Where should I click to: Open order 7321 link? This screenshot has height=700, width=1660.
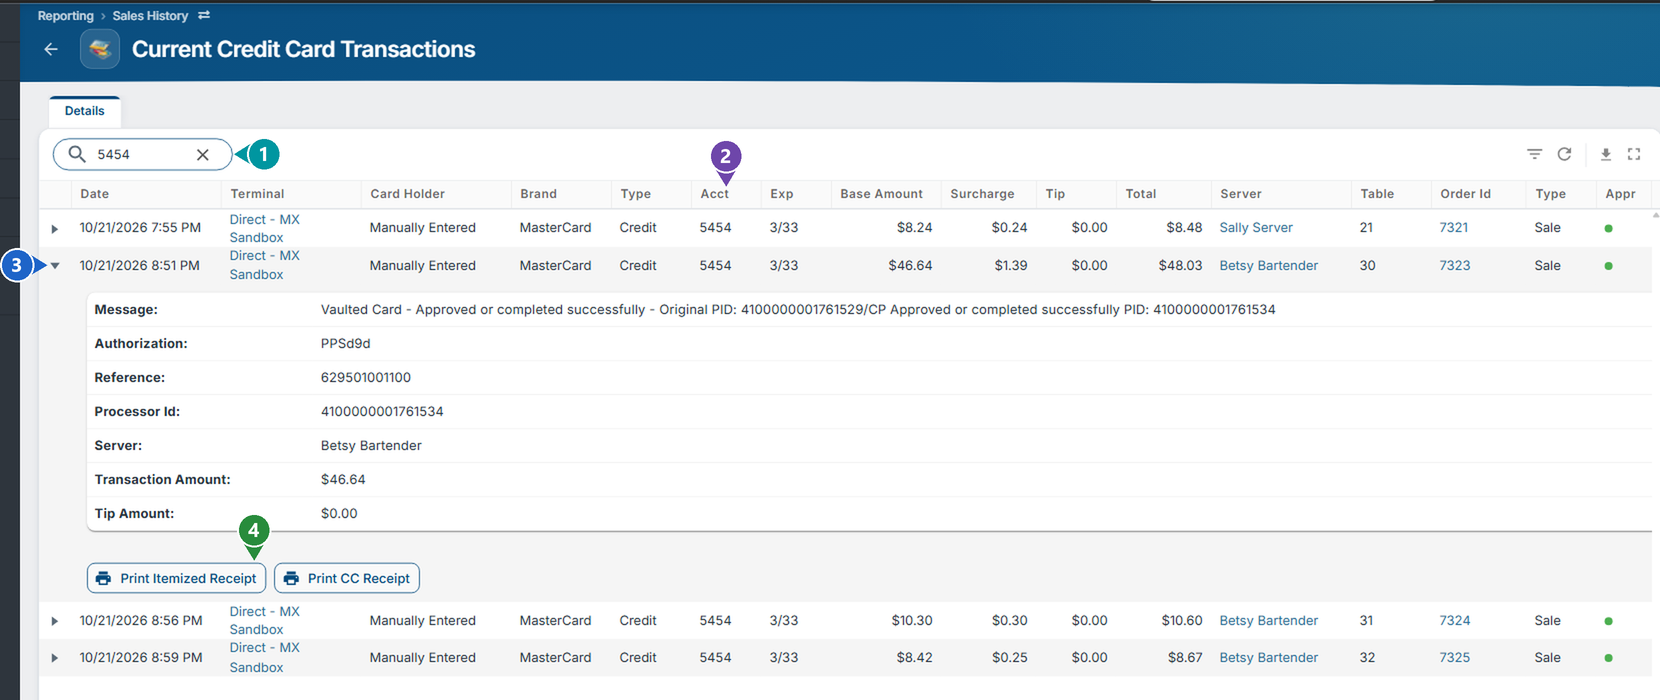point(1454,227)
